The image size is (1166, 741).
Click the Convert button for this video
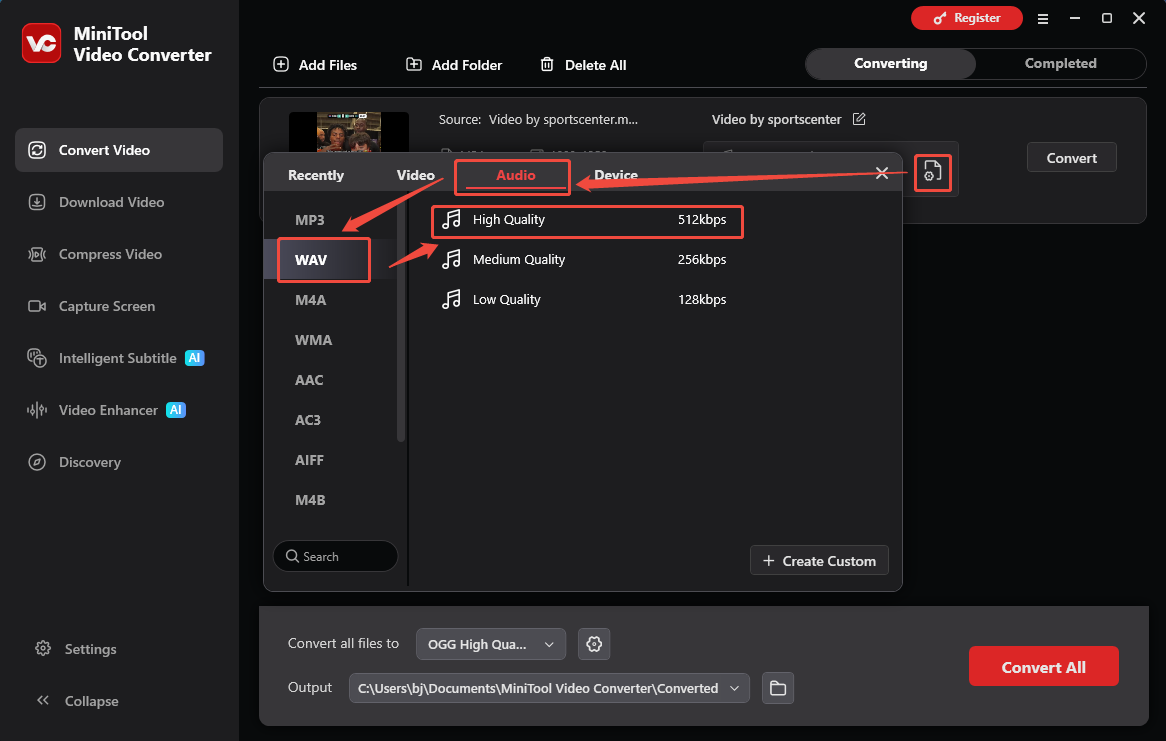point(1072,158)
